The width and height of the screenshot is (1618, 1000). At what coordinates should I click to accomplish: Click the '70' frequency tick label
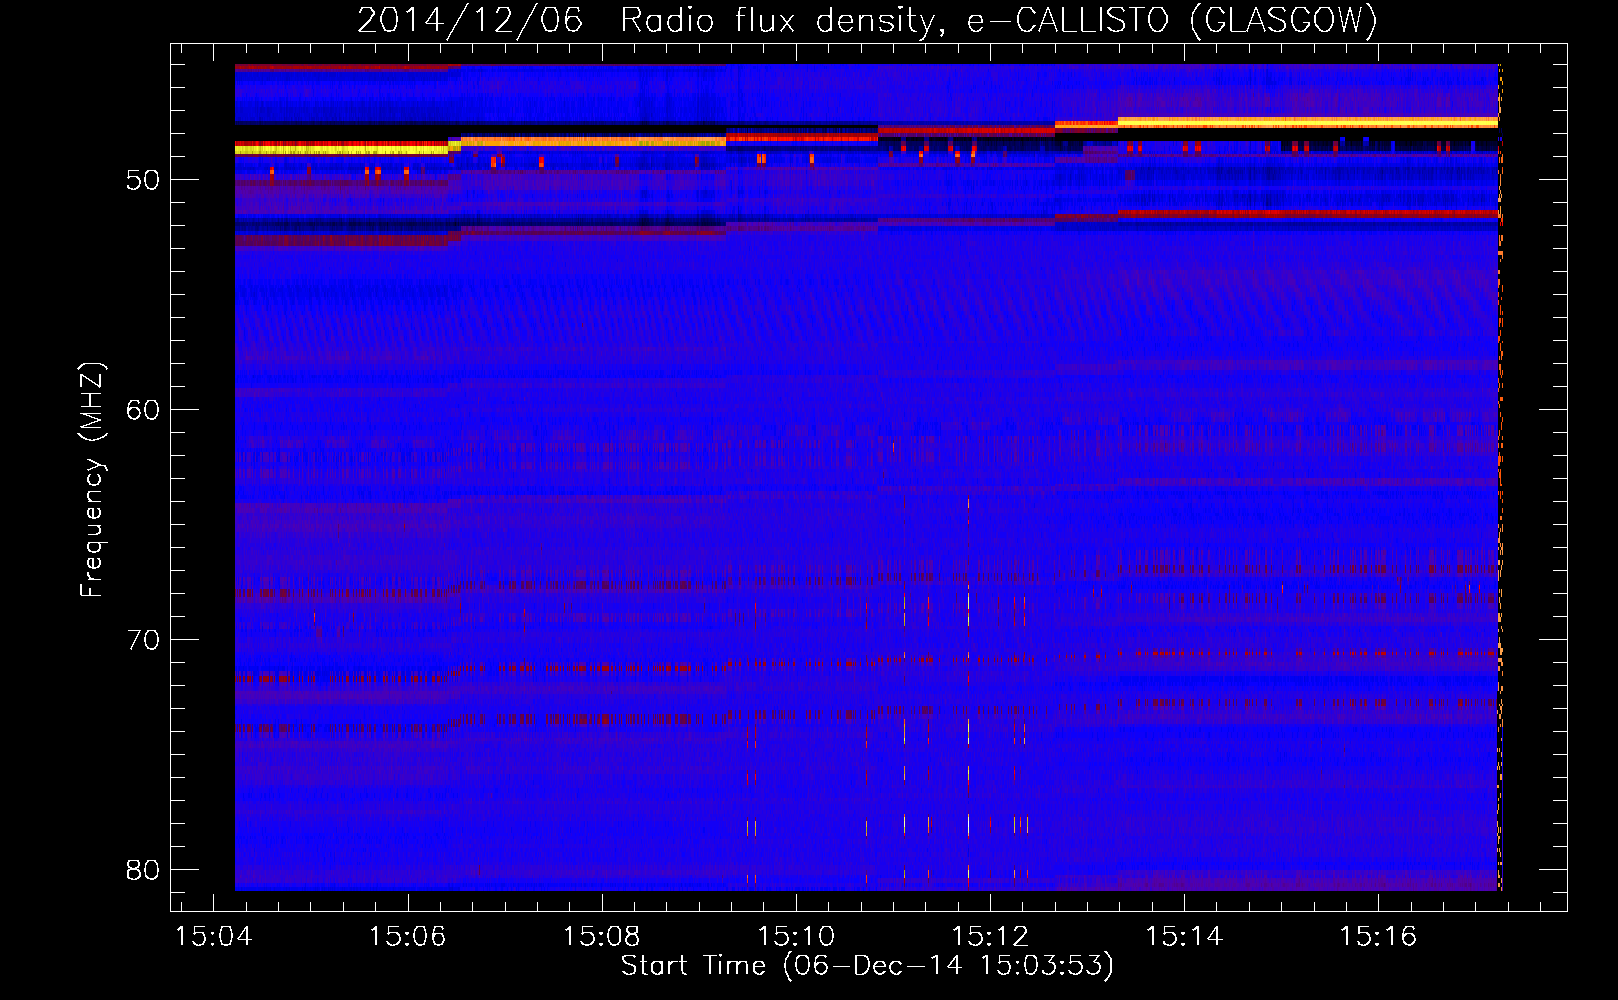[x=143, y=640]
